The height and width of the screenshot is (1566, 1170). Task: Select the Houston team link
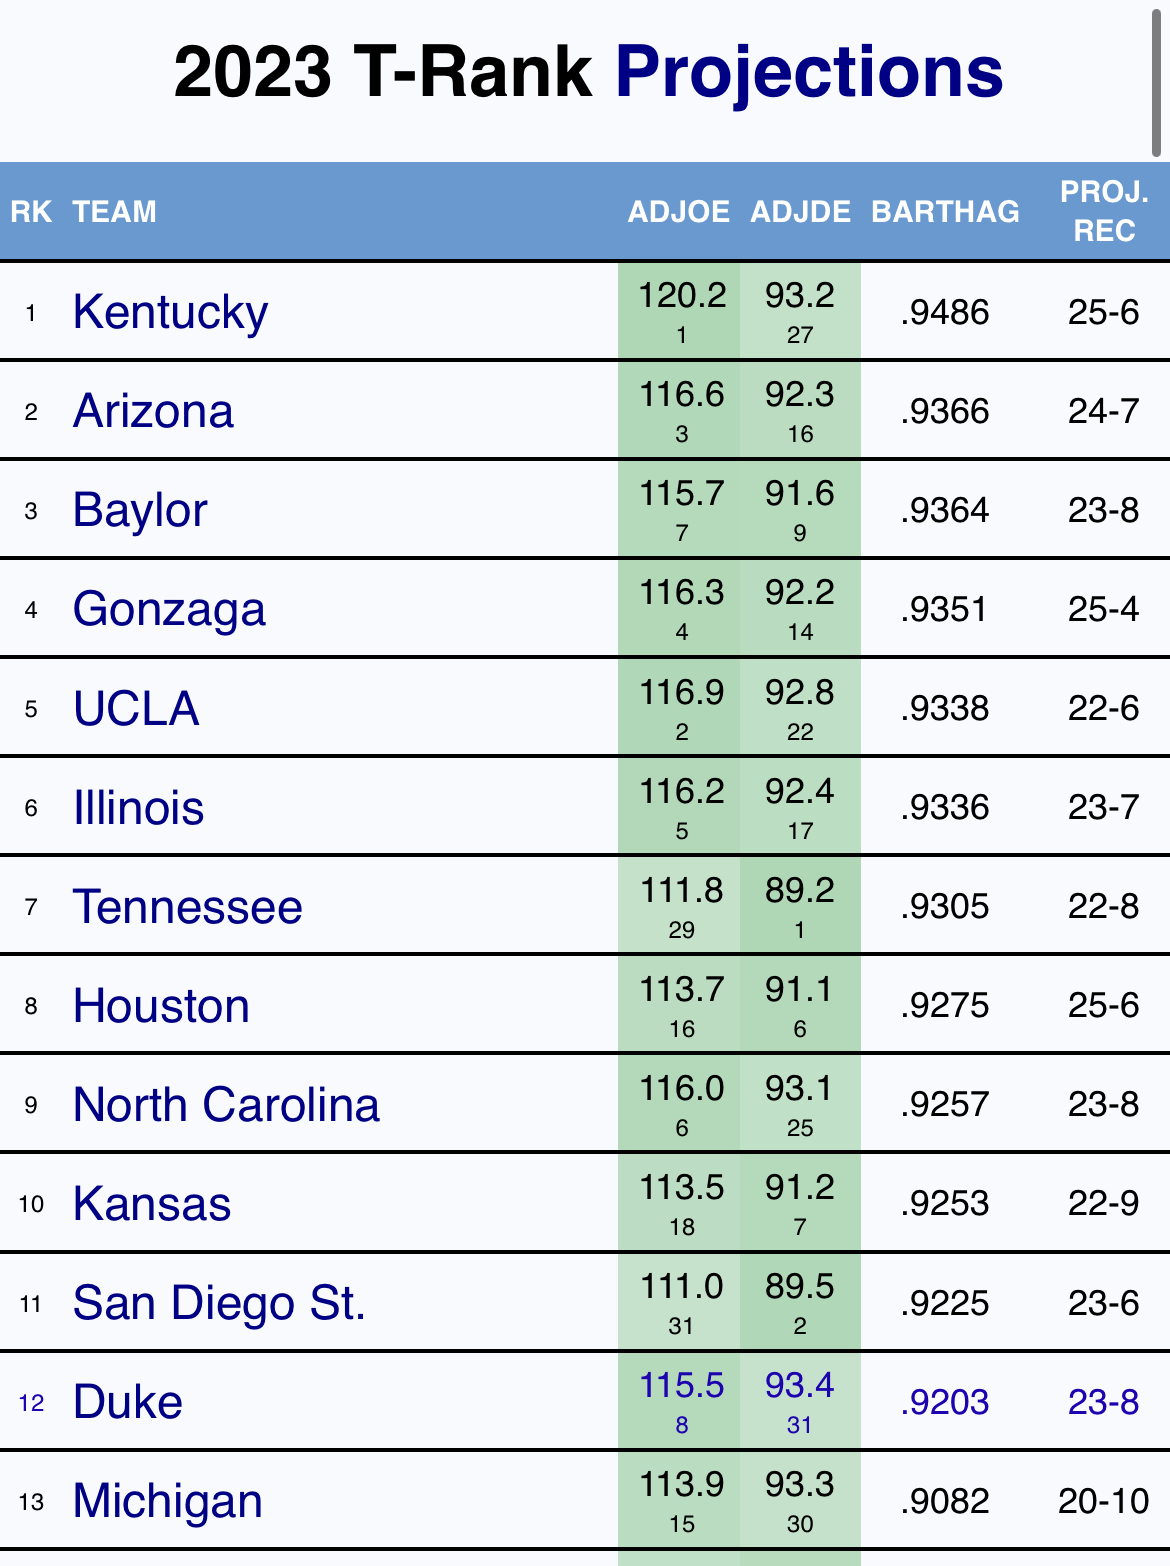[x=161, y=1006]
